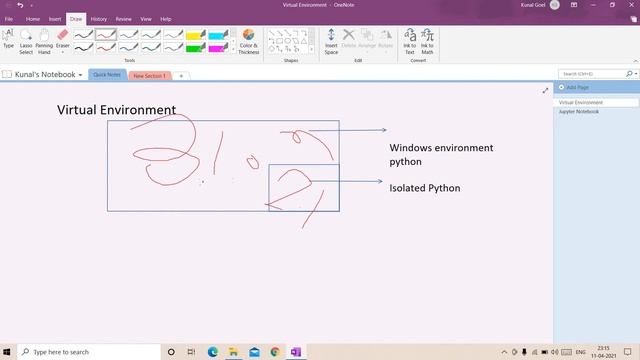Pick the red pen in top row
The width and height of the screenshot is (640, 360).
coord(106,35)
